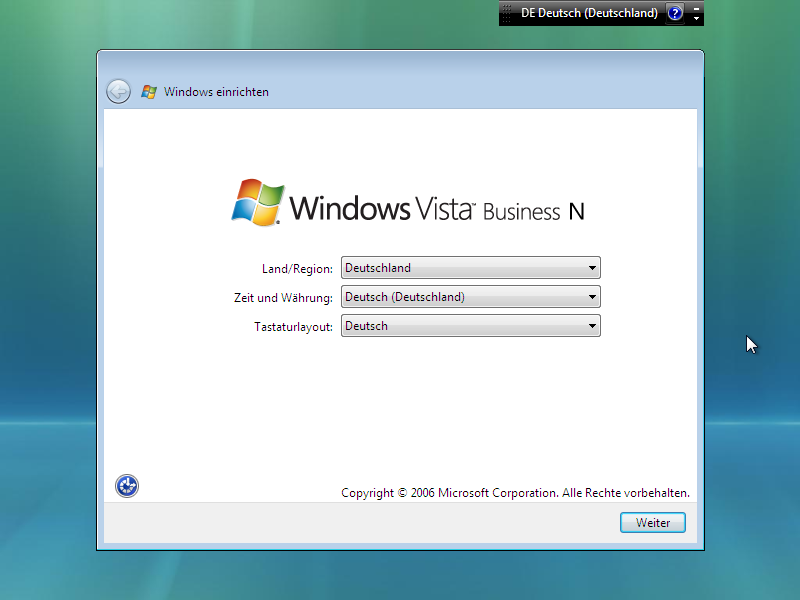
Task: Expand the Land/Region dropdown
Action: pyautogui.click(x=470, y=268)
